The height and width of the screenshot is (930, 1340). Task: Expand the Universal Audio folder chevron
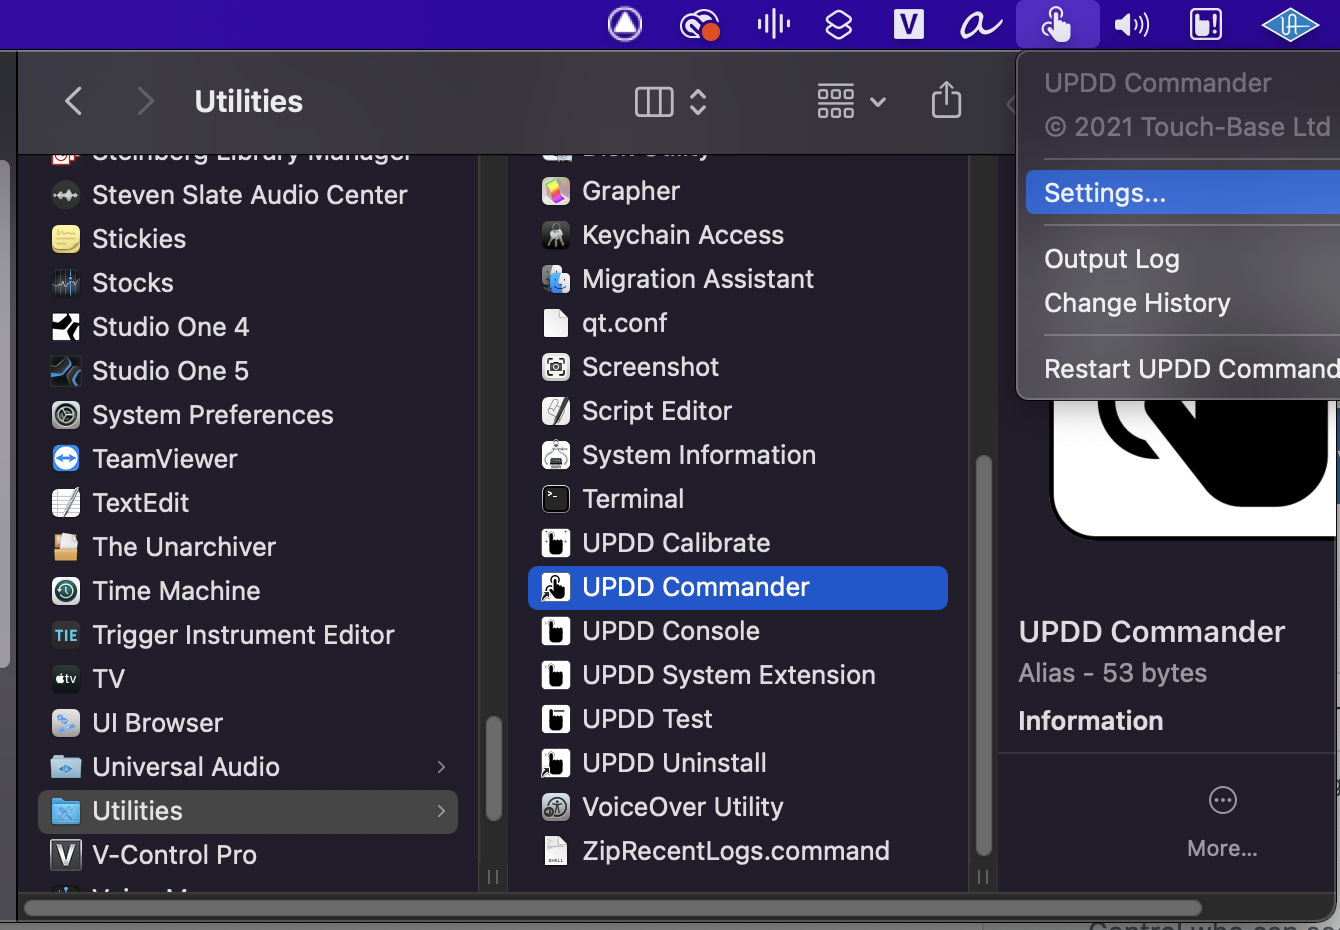click(441, 767)
